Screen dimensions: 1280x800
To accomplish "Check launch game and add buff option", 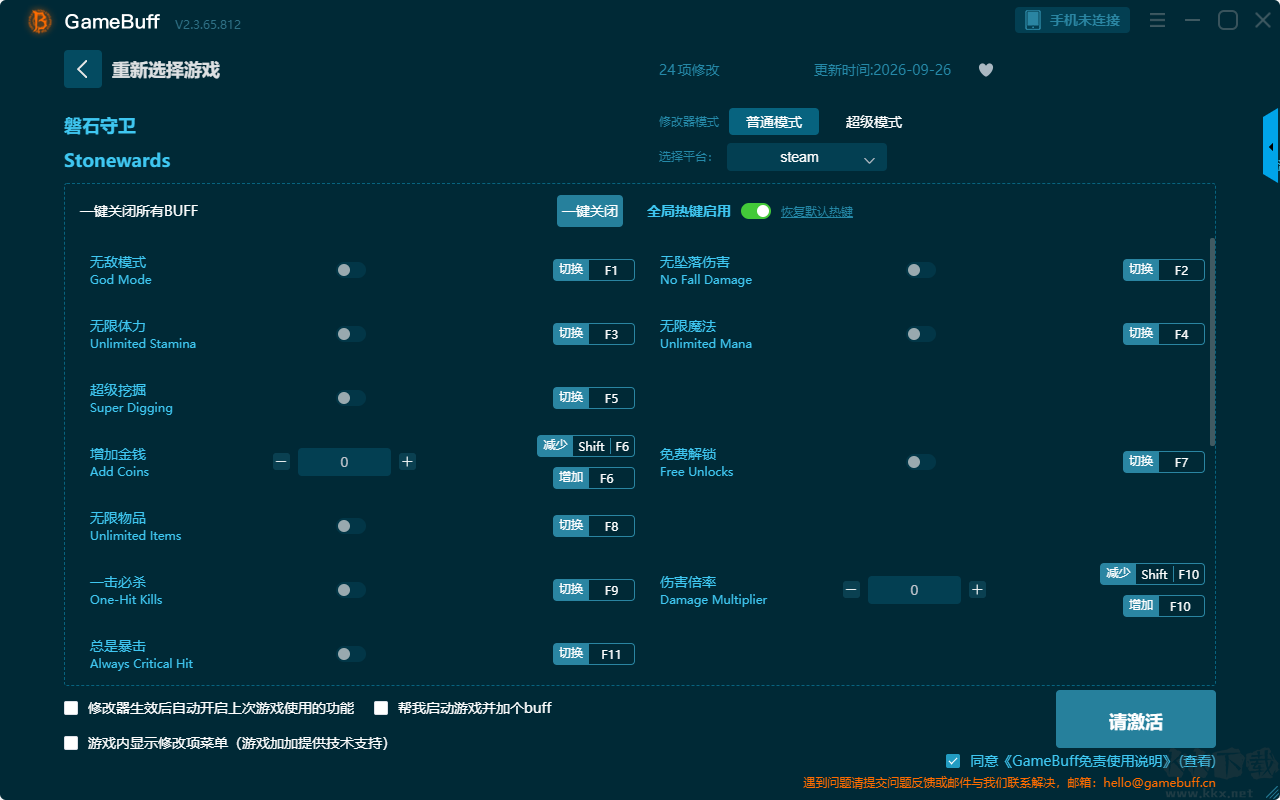I will 381,708.
